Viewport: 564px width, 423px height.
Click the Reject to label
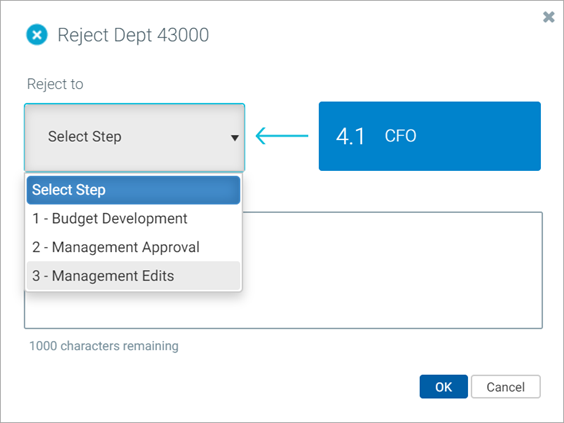(55, 84)
